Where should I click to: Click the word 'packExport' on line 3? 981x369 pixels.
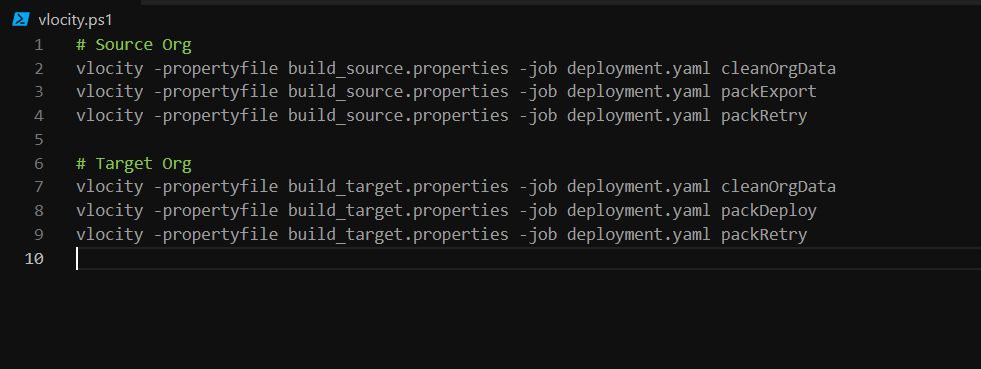[769, 92]
